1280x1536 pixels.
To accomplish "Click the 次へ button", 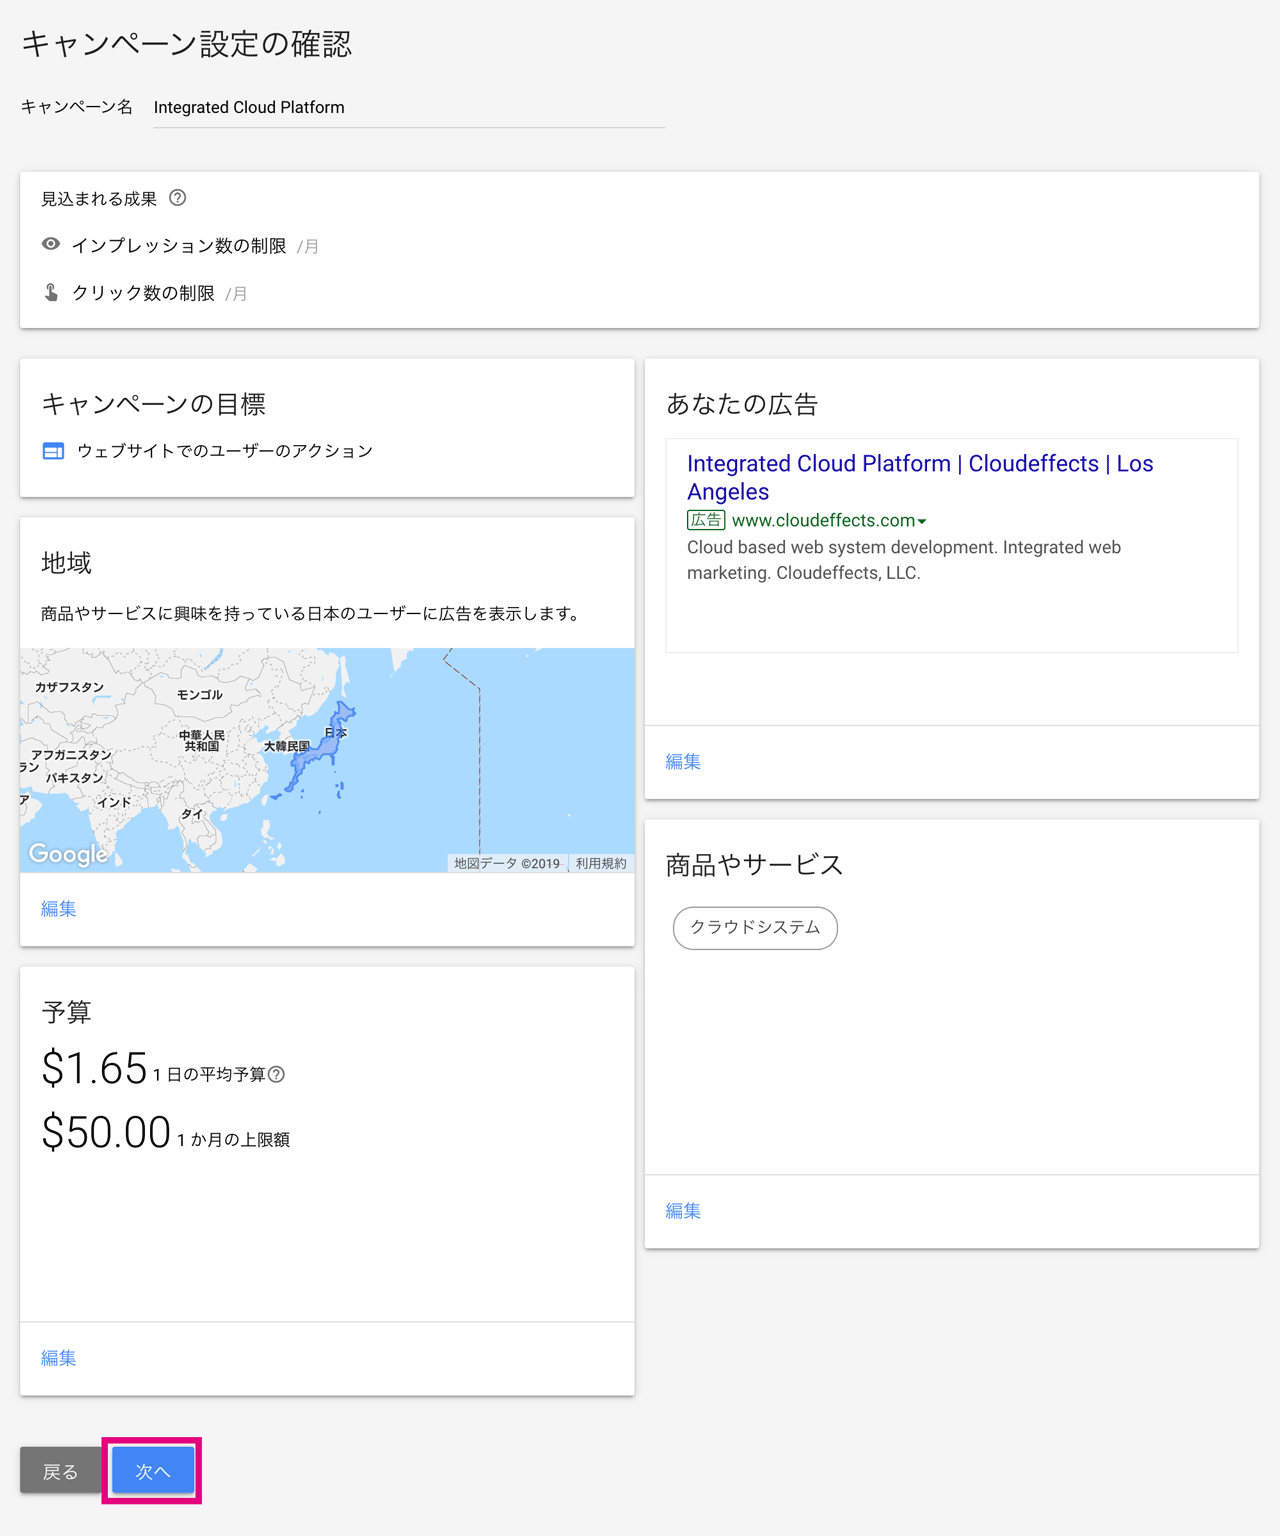I will (x=153, y=1471).
